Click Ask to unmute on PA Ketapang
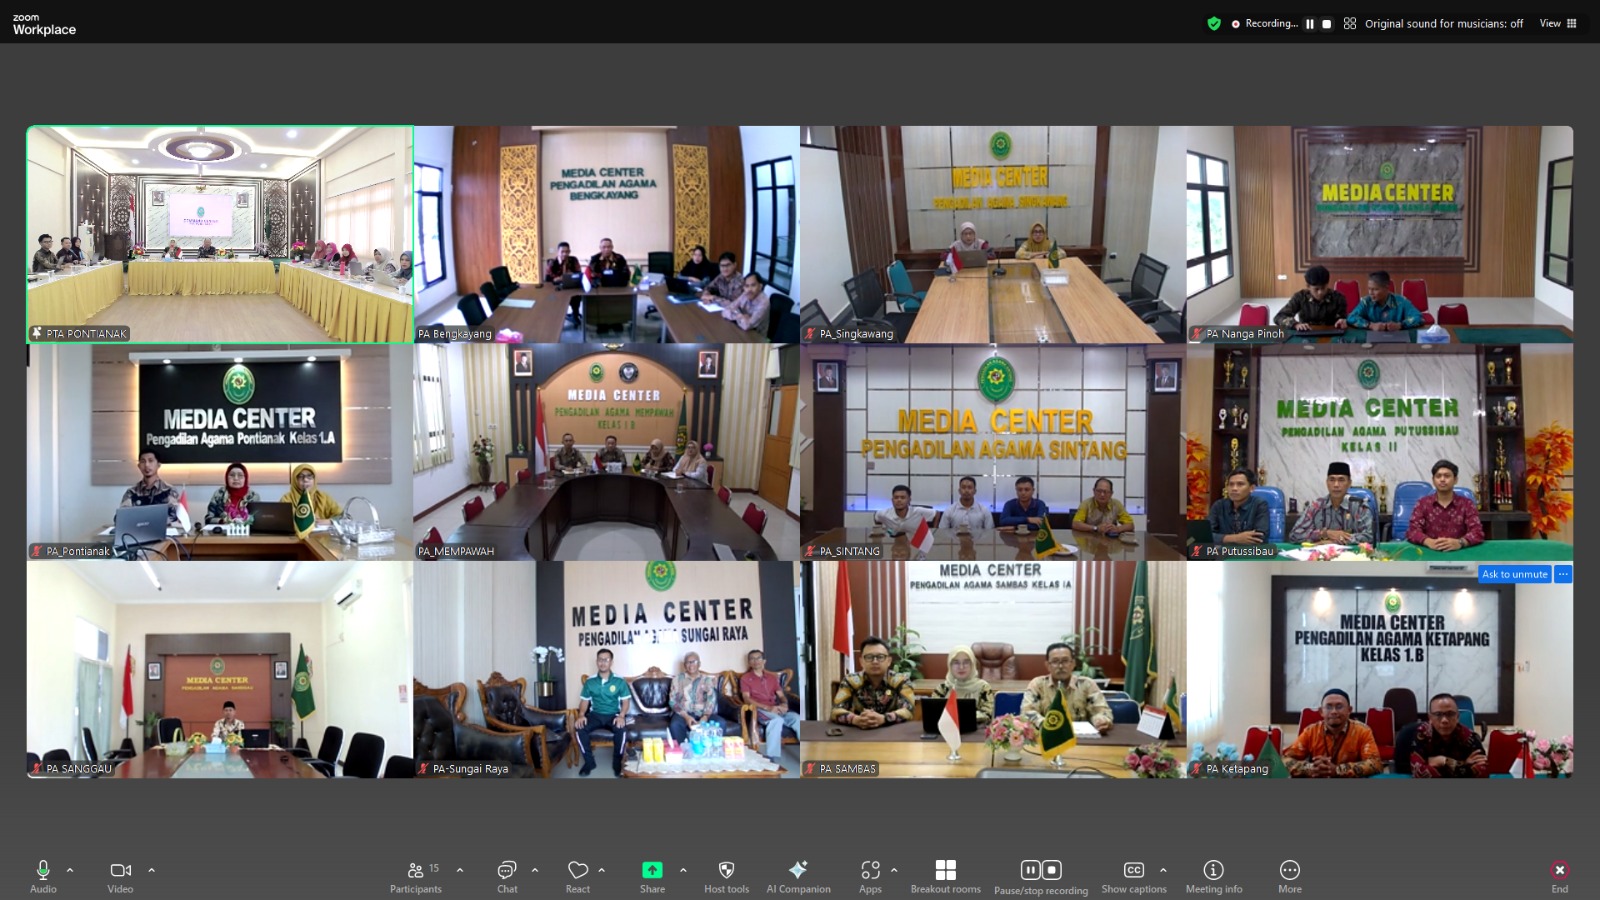This screenshot has width=1600, height=900. [x=1514, y=574]
